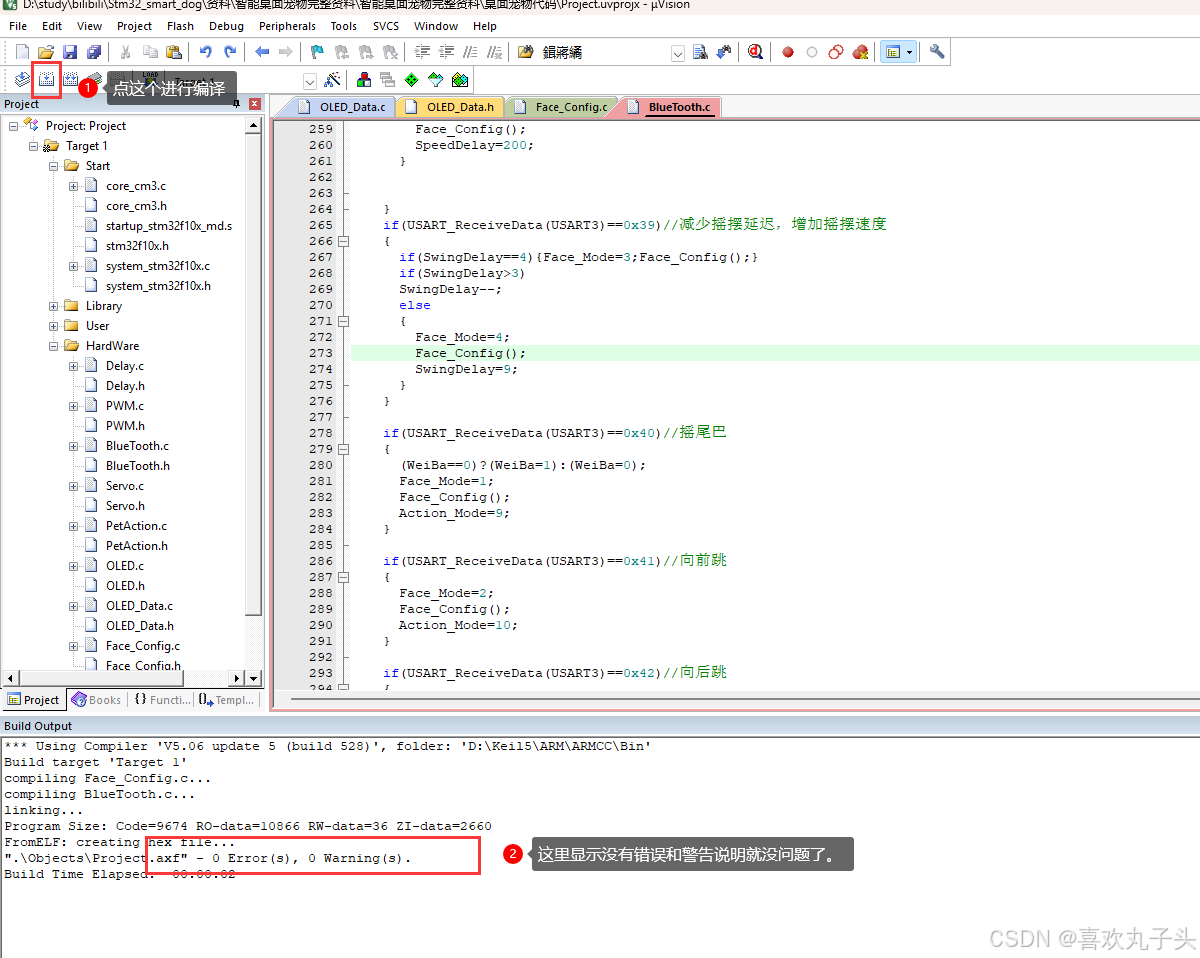Click the Save All icon
Viewport: 1200px width, 958px height.
click(x=94, y=52)
